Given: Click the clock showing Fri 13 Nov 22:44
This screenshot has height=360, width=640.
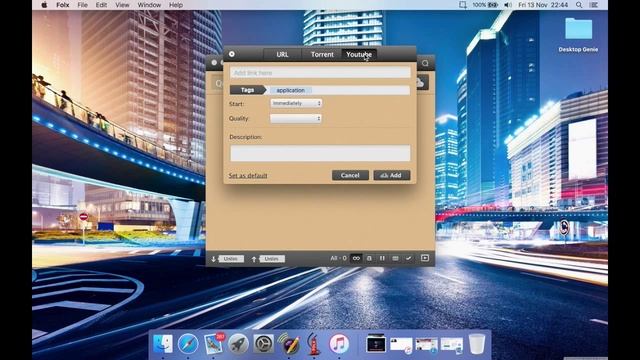Looking at the screenshot, I should coord(543,5).
